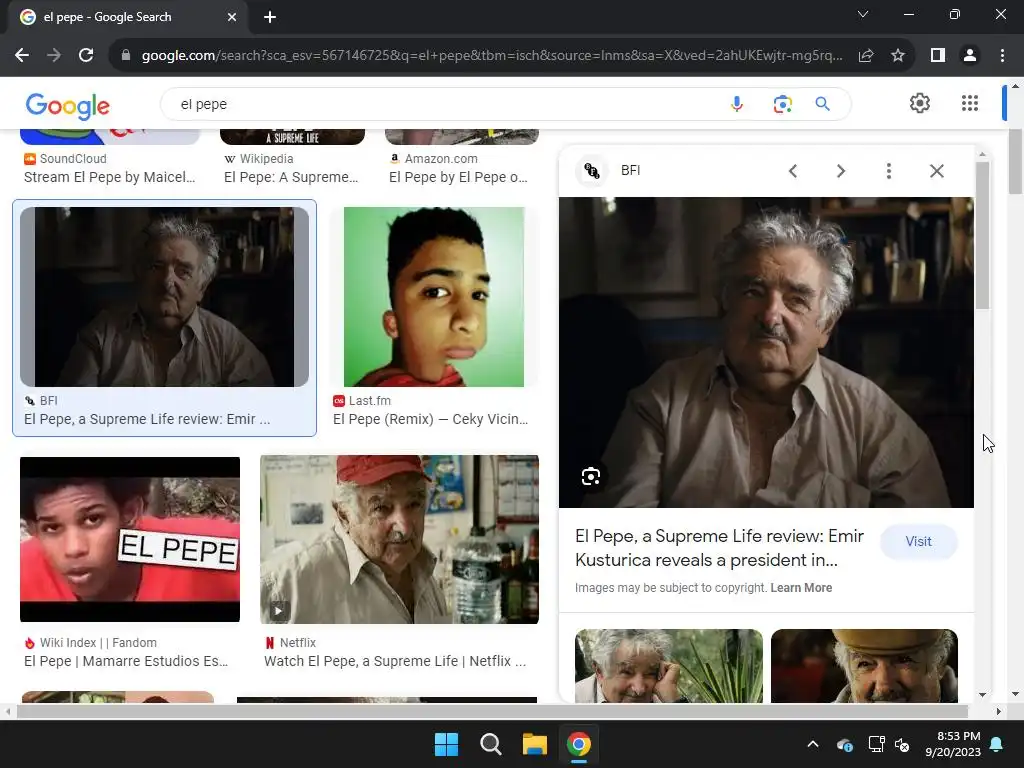1024x768 pixels.
Task: Click the Lens icon on preview image
Action: pyautogui.click(x=591, y=476)
